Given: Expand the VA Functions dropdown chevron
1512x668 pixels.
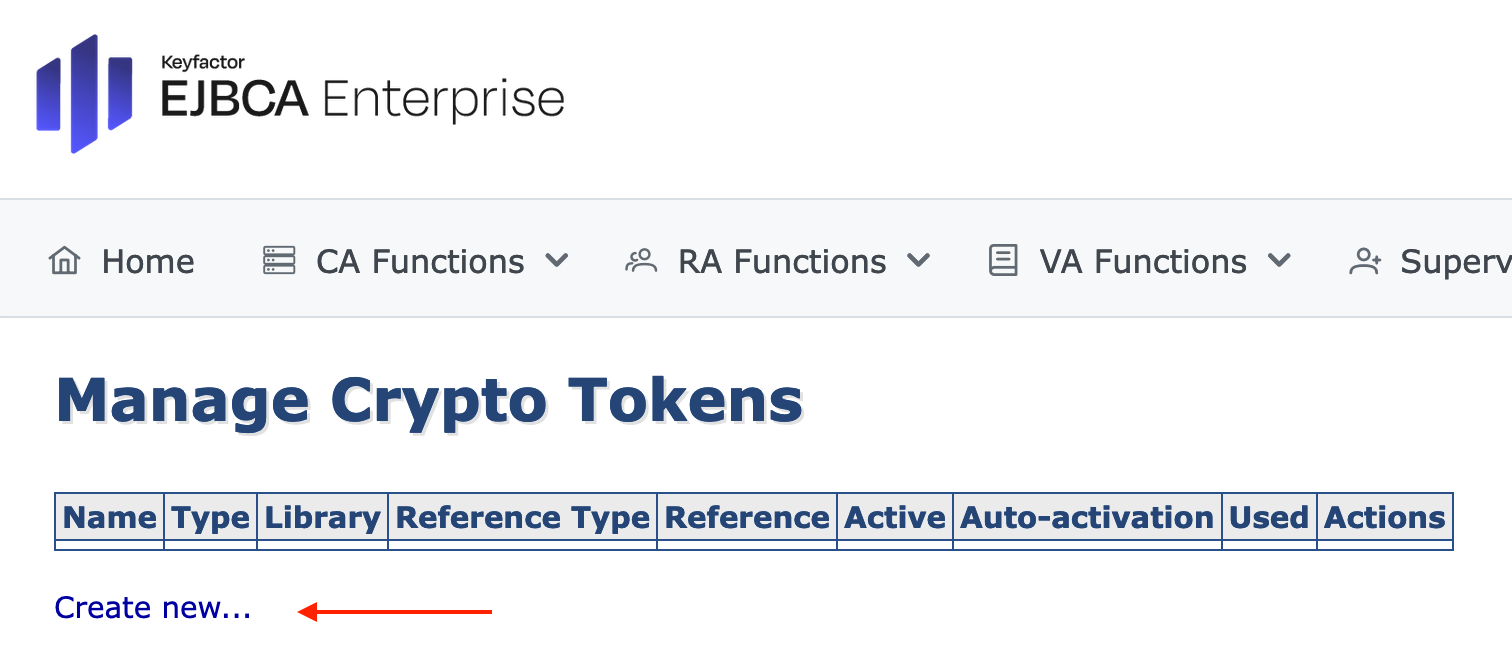Looking at the screenshot, I should click(1279, 262).
